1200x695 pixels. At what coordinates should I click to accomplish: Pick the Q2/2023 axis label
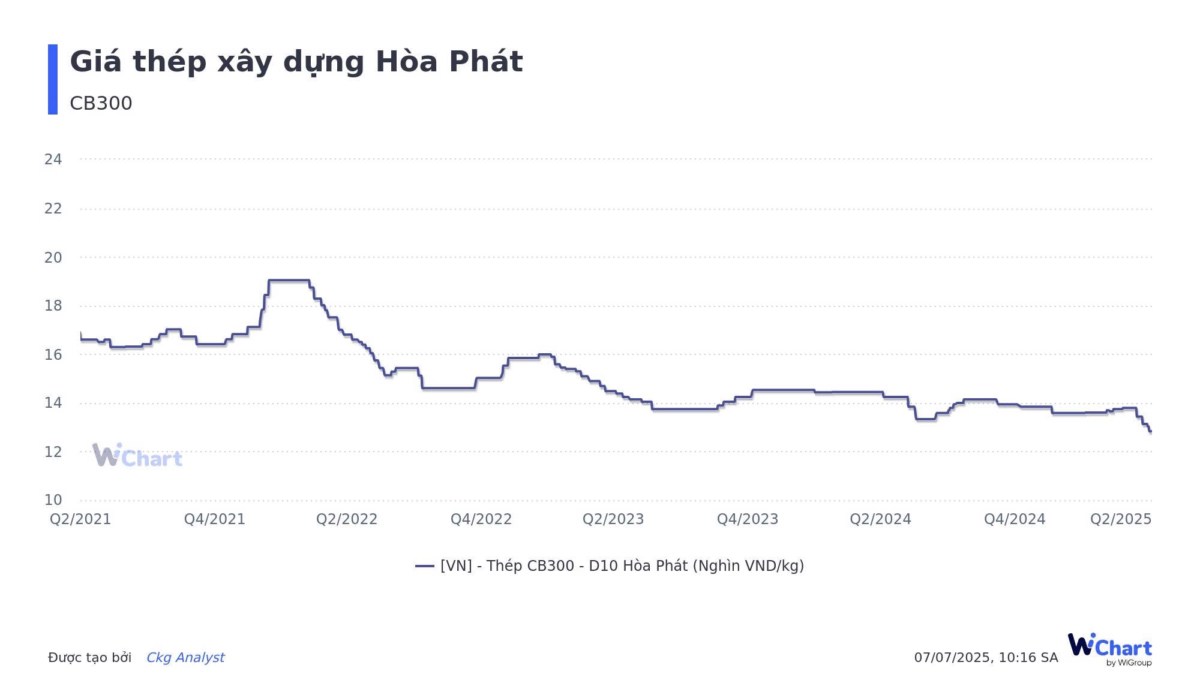[x=613, y=520]
